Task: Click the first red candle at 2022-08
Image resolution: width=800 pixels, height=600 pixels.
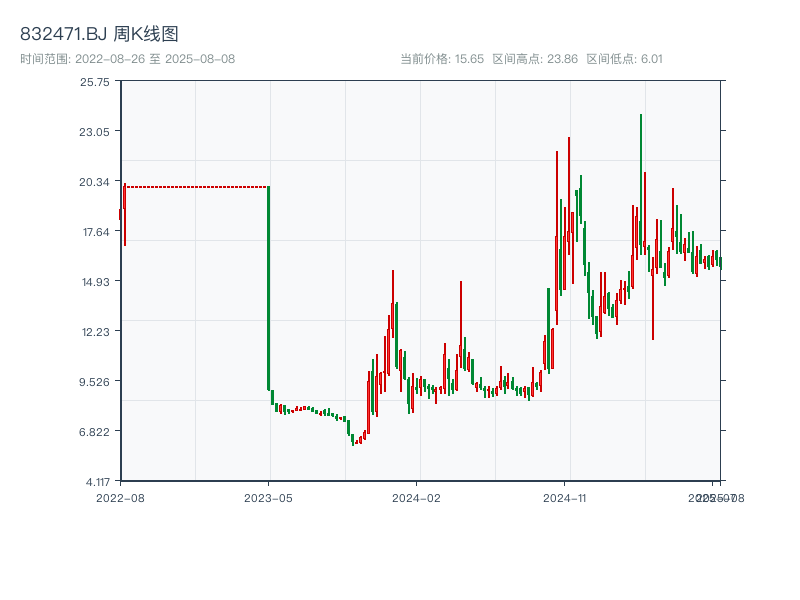Action: point(120,214)
